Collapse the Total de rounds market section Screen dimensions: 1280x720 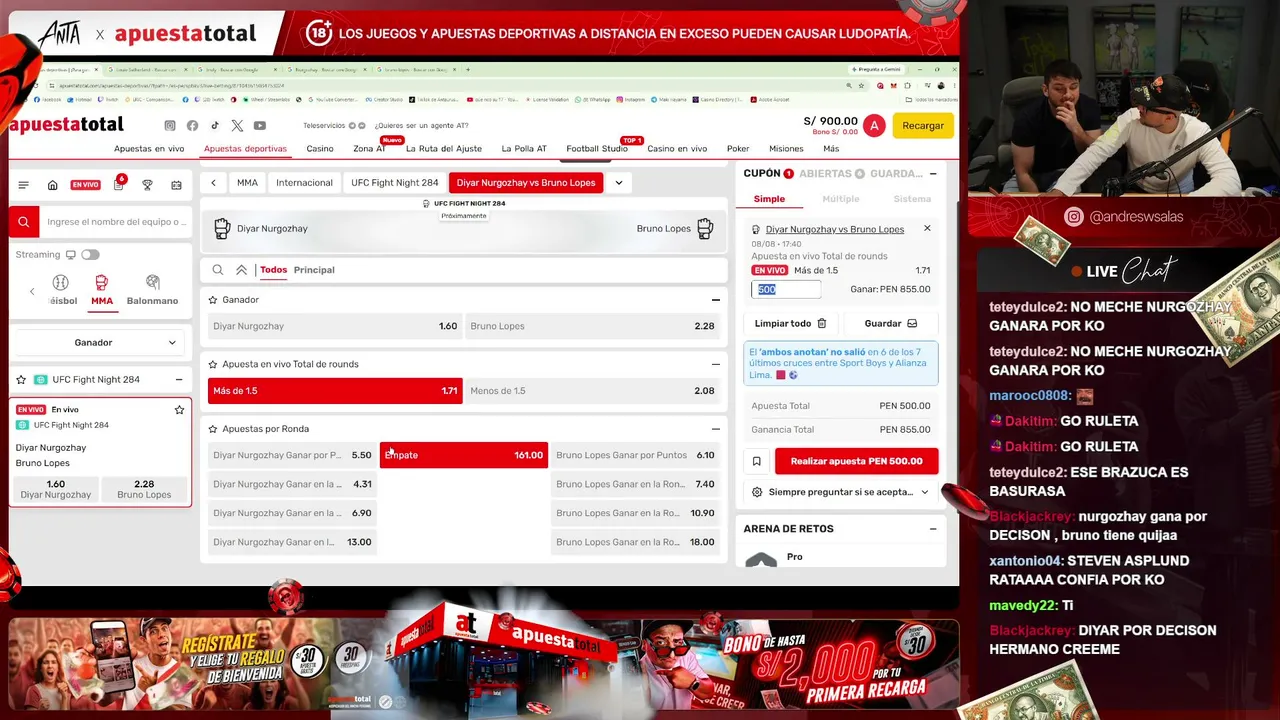pyautogui.click(x=715, y=364)
